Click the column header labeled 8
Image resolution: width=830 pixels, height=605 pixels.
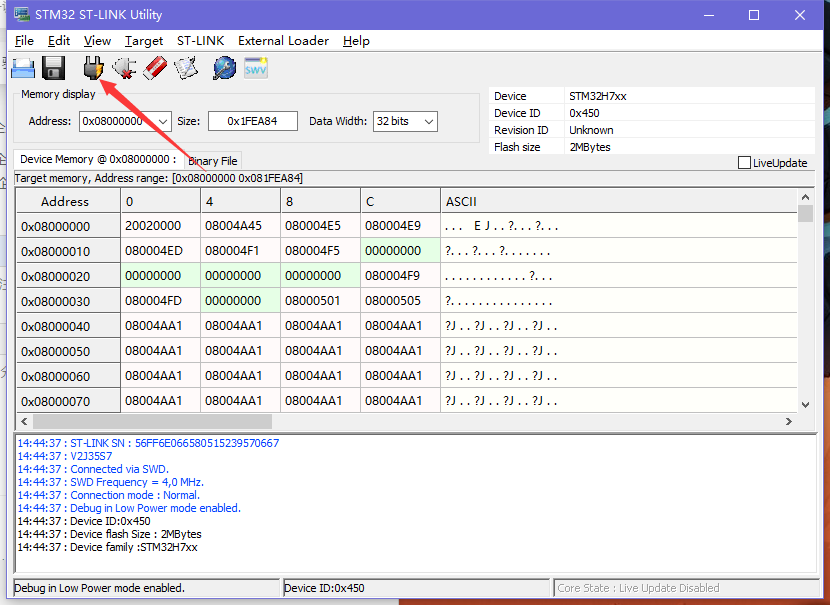tap(320, 201)
